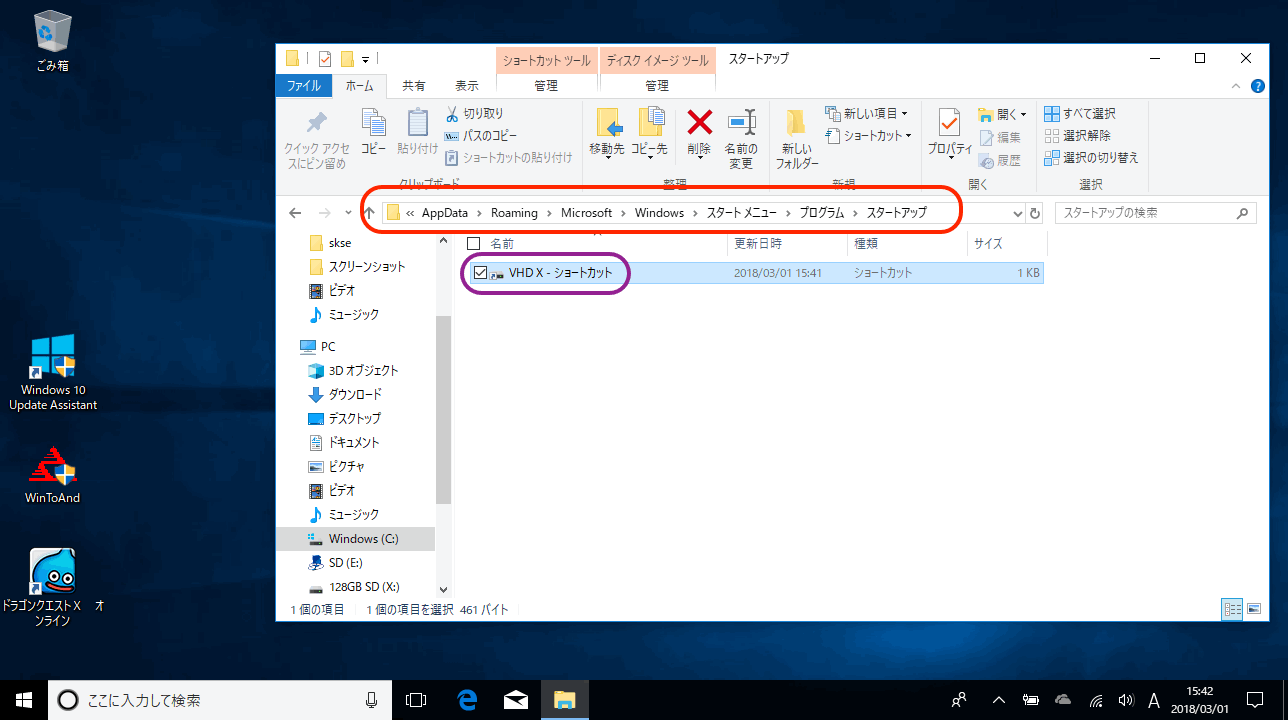1288x720 pixels.
Task: Expand the New Item (新しい項目) dropdown
Action: (866, 114)
